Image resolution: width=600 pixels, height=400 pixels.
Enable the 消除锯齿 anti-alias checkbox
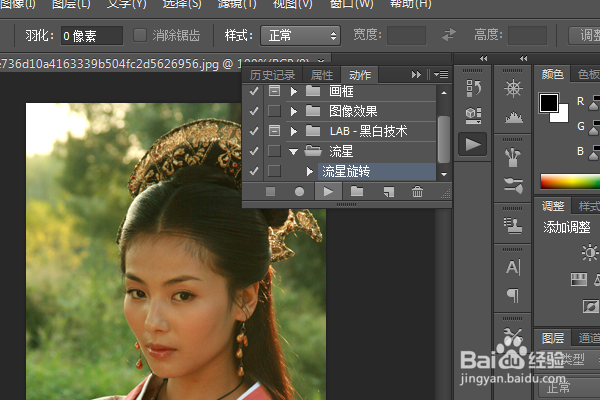click(140, 36)
